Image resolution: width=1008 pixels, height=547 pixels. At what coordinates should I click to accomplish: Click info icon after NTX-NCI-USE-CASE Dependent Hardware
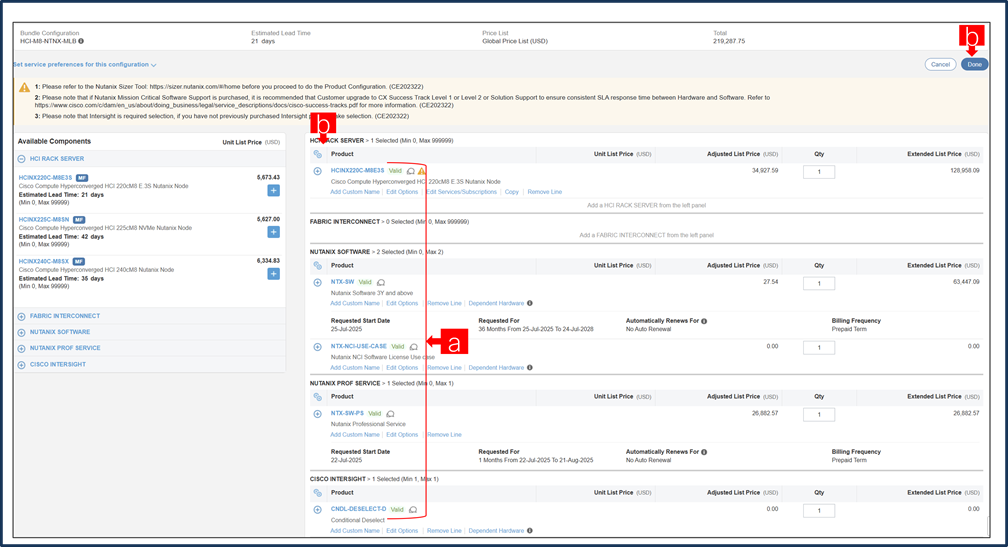pos(530,368)
